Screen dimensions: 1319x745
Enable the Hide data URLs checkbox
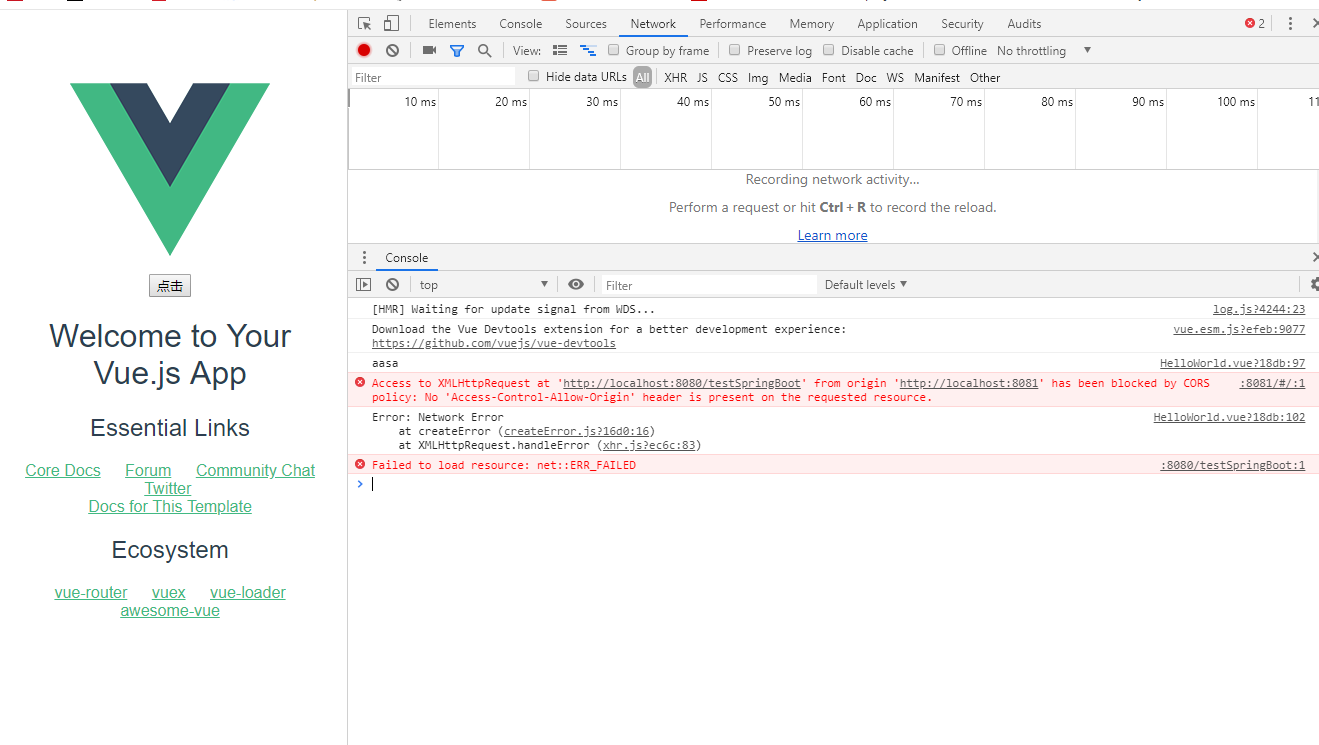point(533,76)
